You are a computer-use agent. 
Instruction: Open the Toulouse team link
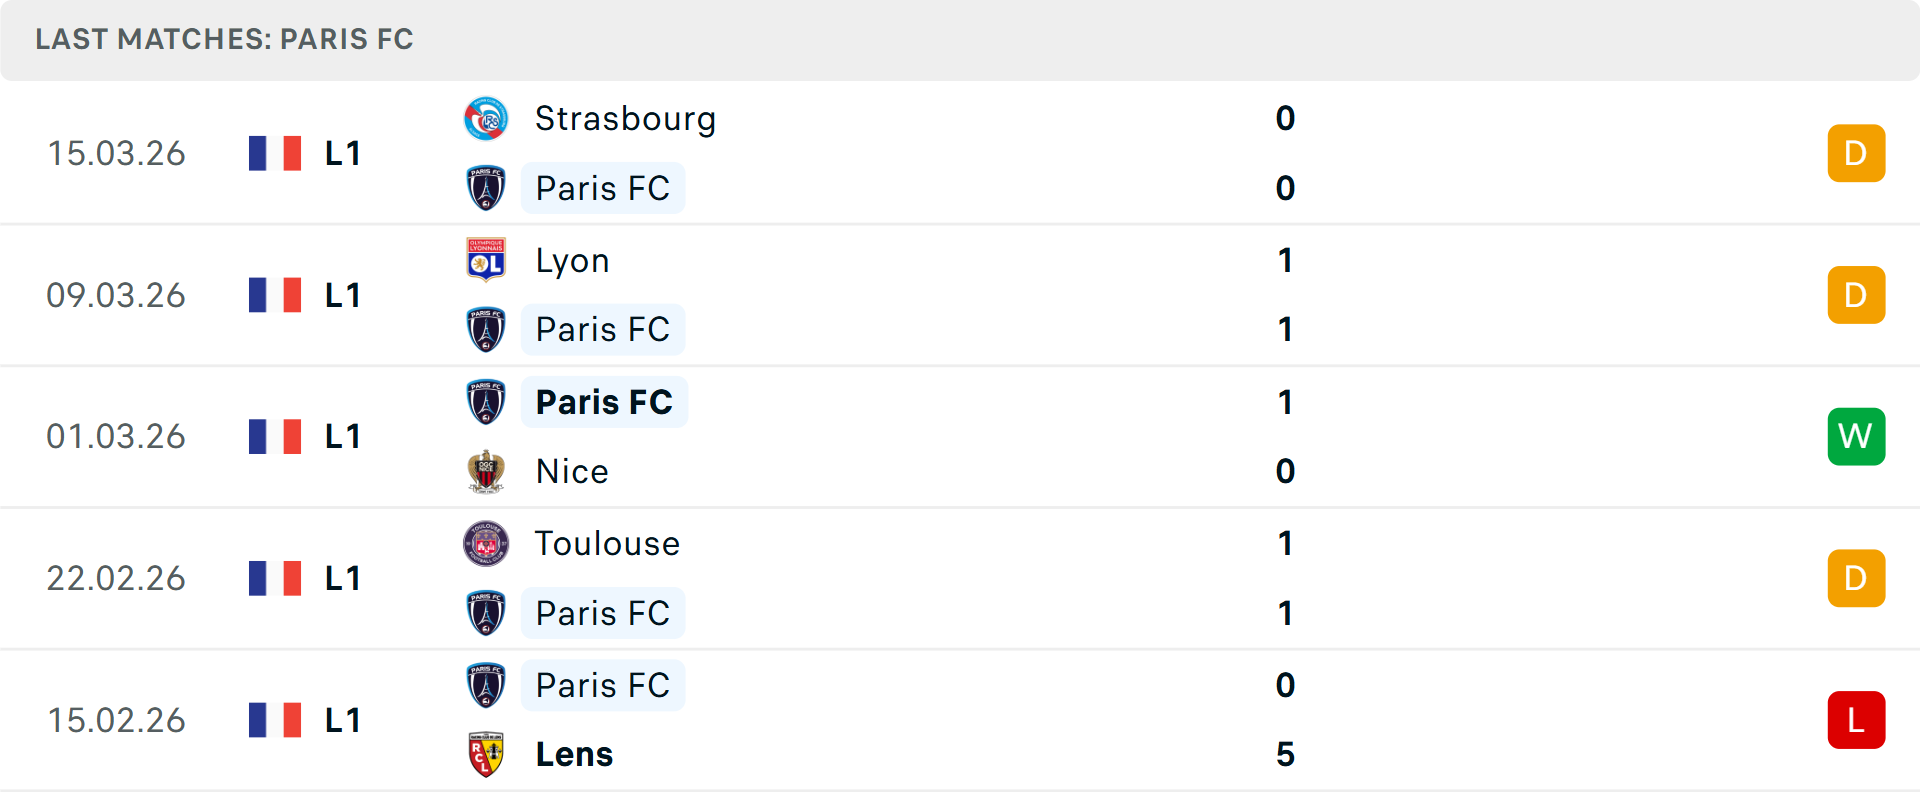tap(607, 543)
